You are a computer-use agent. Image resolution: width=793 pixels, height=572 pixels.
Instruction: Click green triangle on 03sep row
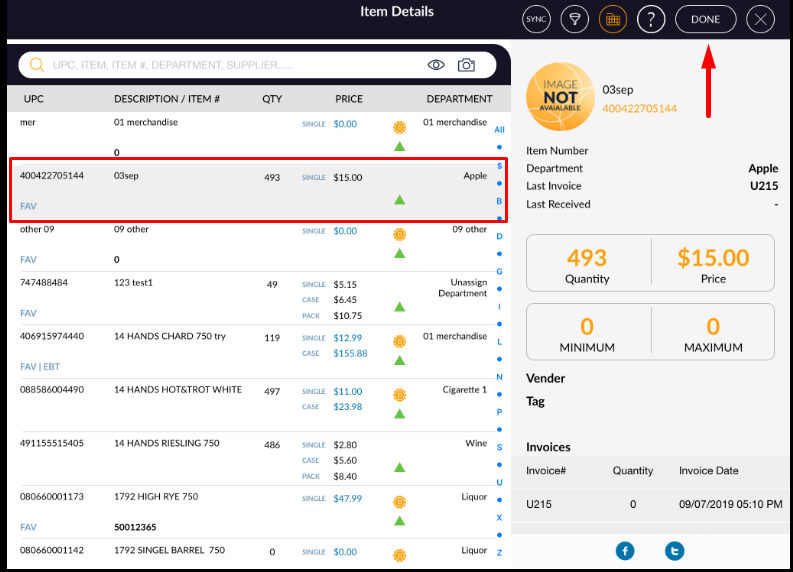399,200
